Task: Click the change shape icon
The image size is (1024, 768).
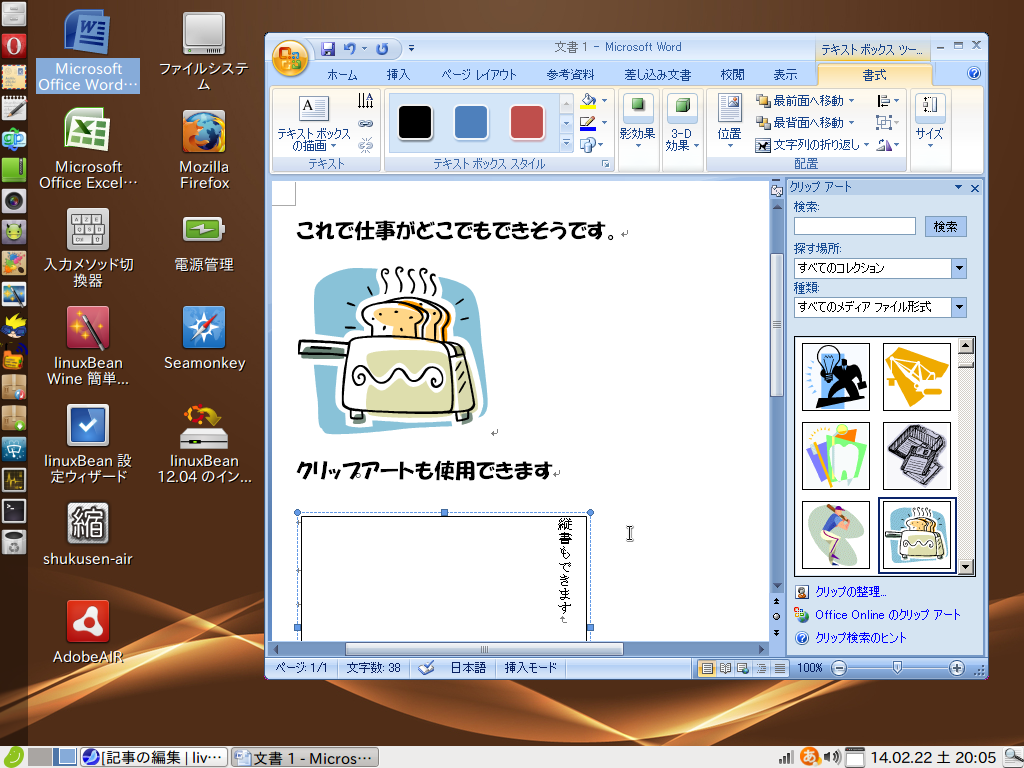Action: click(590, 144)
